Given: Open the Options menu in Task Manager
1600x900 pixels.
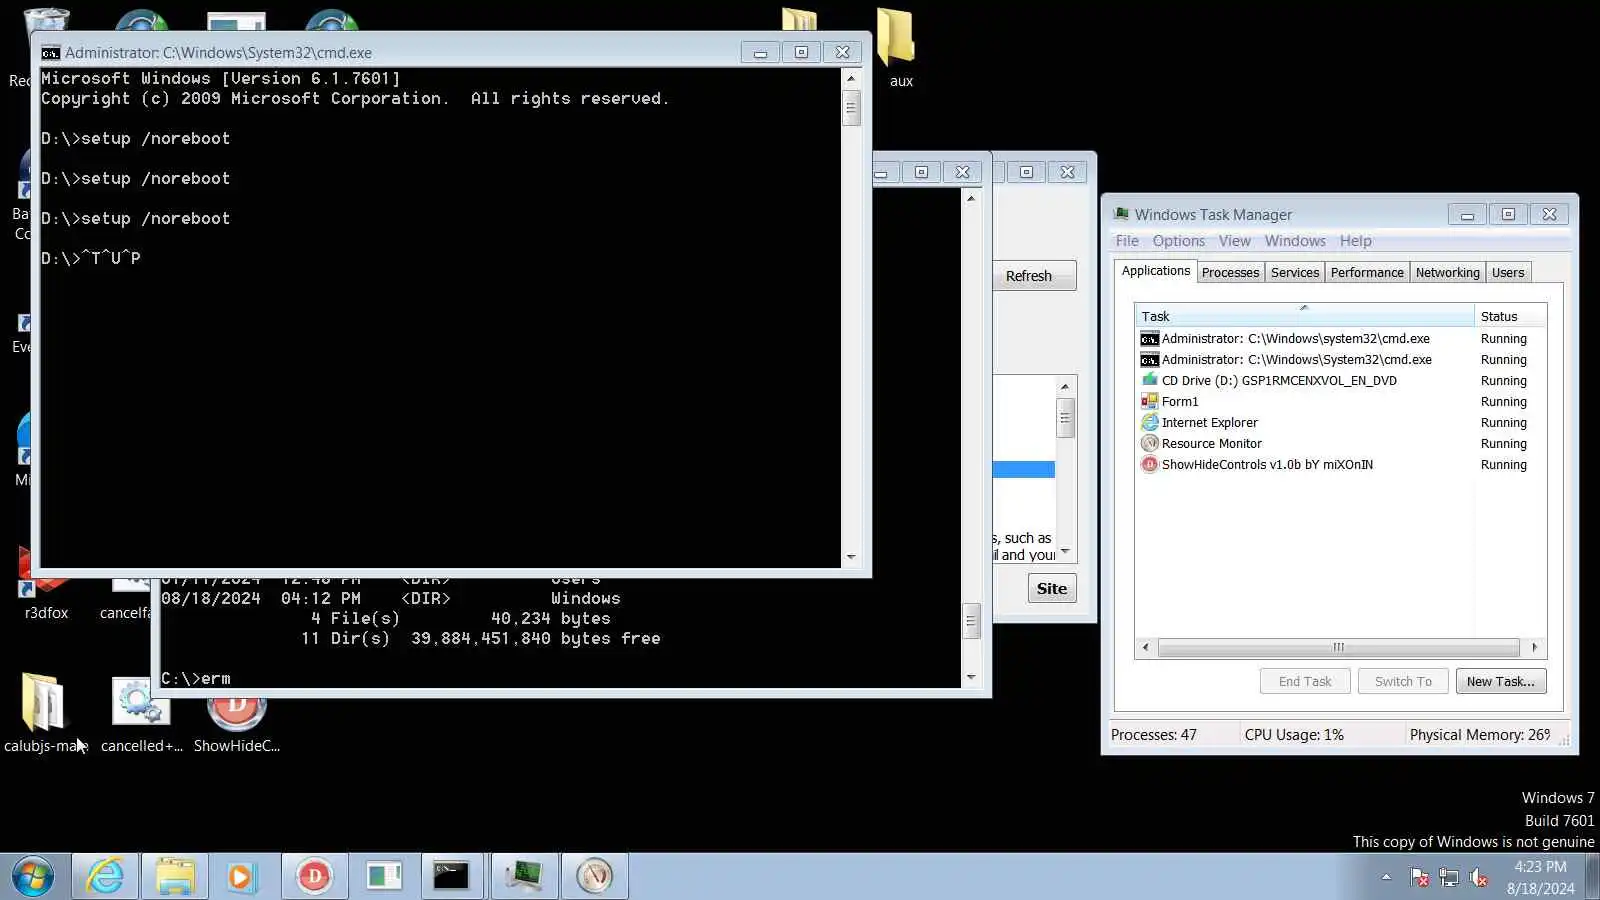Looking at the screenshot, I should coord(1178,241).
